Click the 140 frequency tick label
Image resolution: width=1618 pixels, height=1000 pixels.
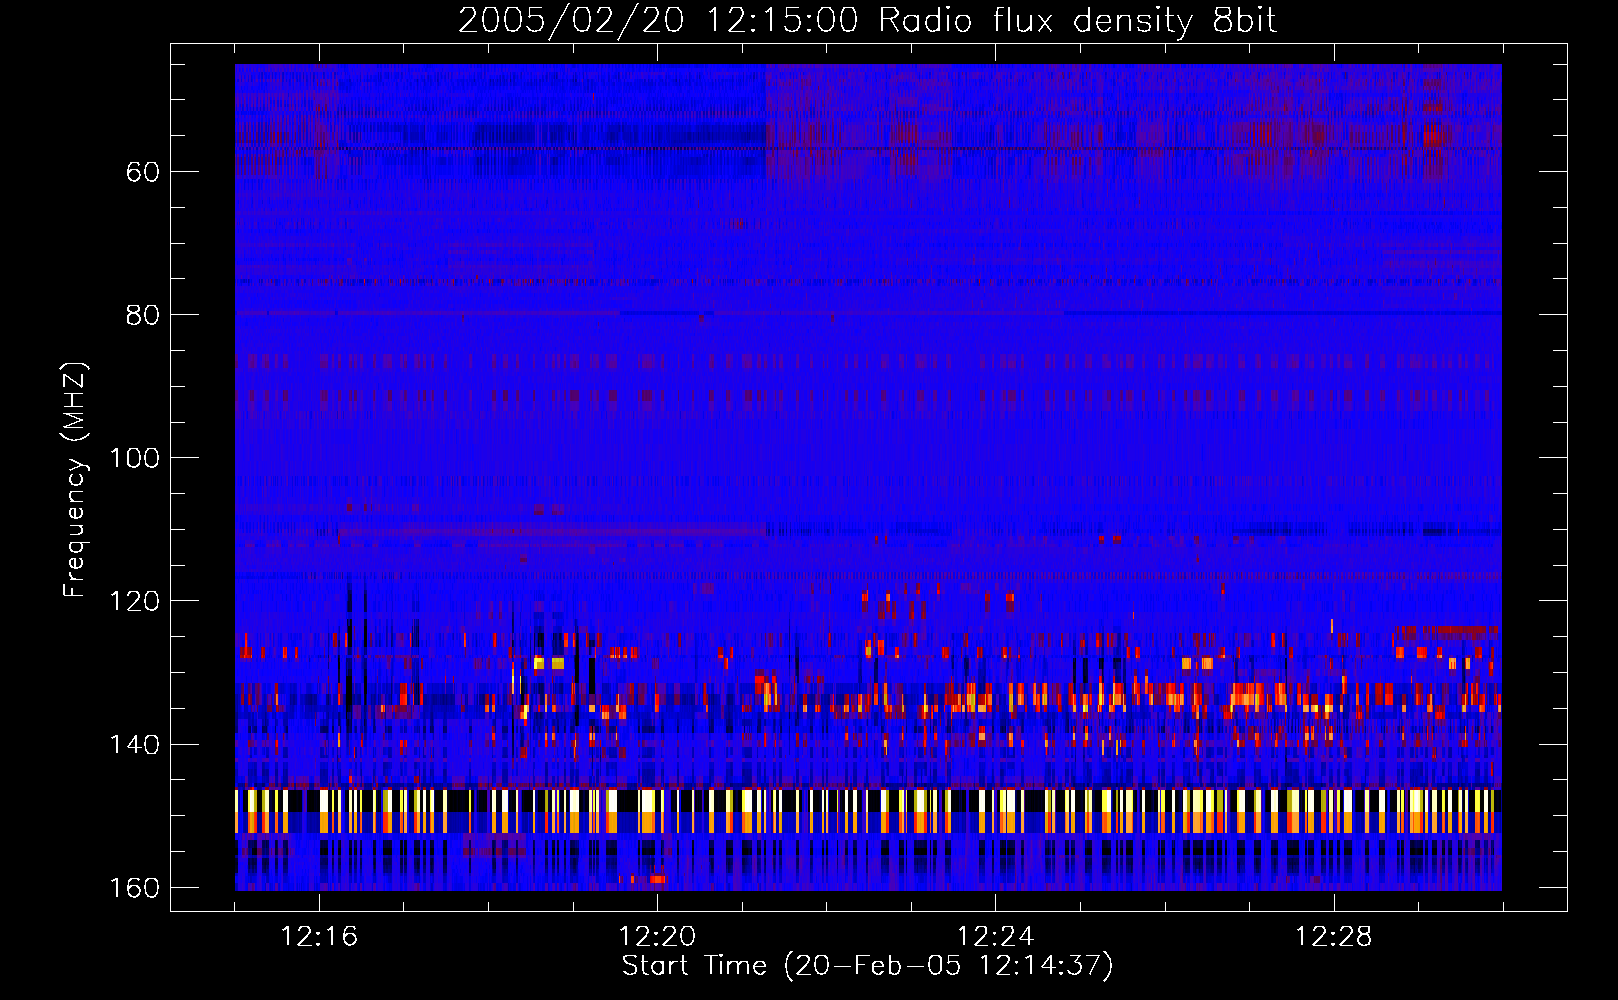[x=133, y=745]
